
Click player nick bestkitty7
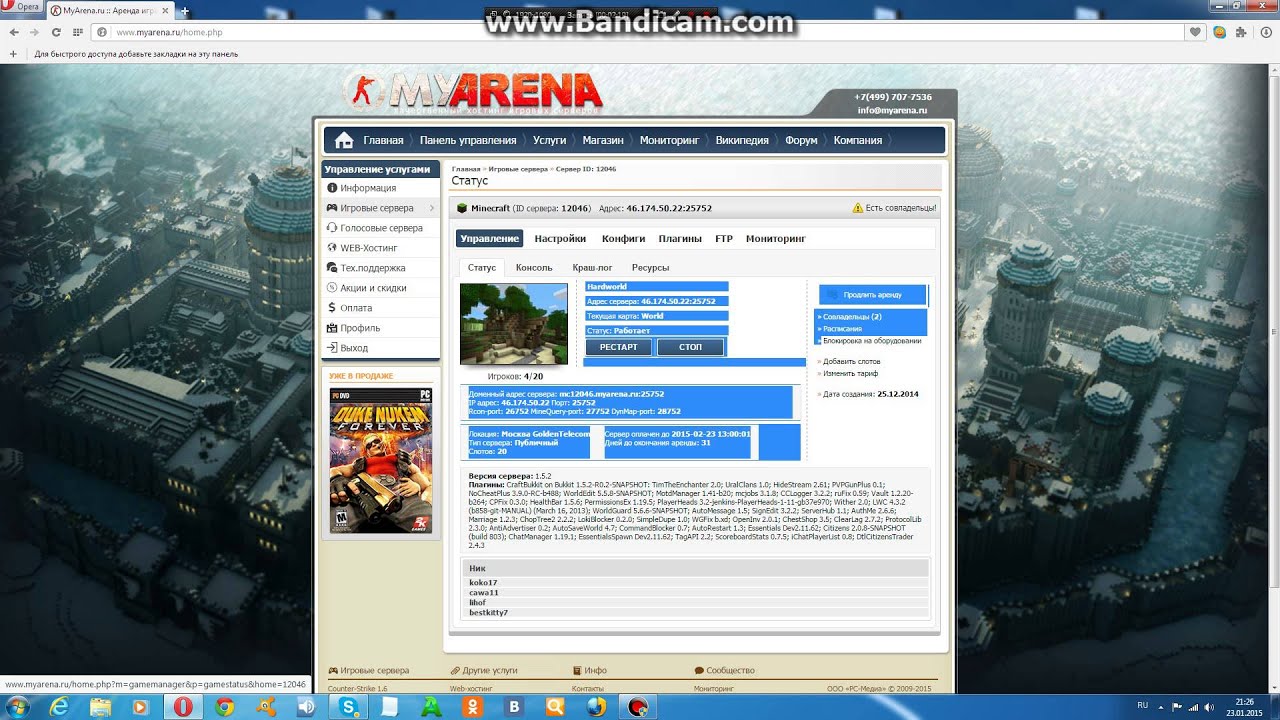click(x=489, y=612)
